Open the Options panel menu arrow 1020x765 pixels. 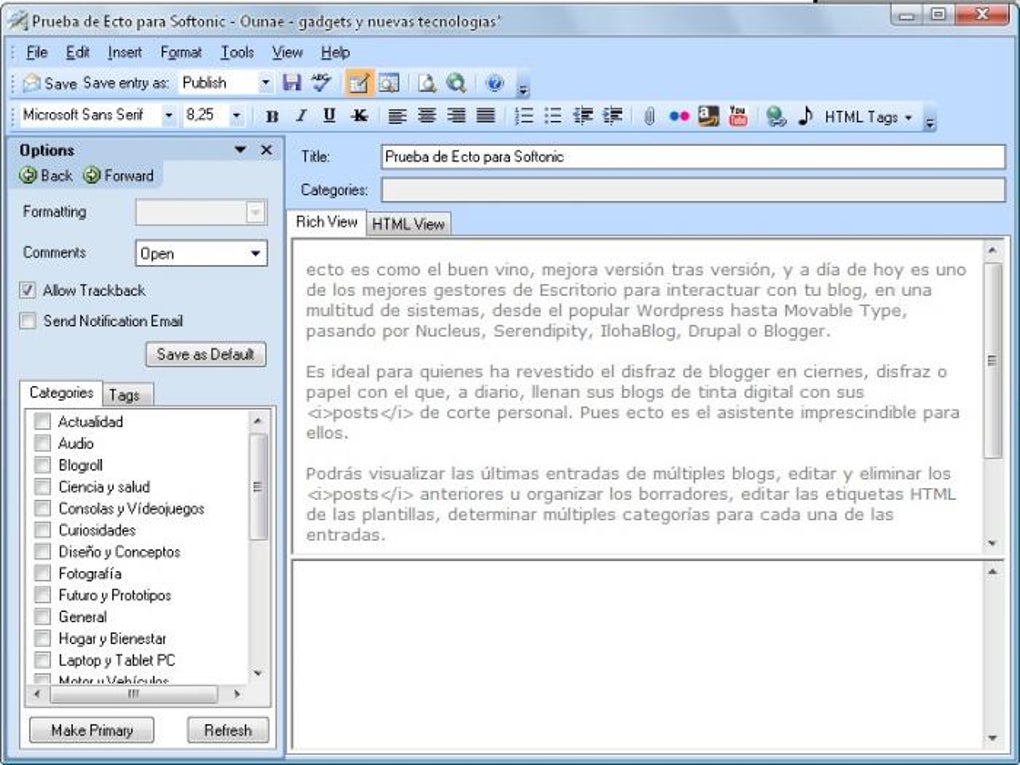(240, 150)
